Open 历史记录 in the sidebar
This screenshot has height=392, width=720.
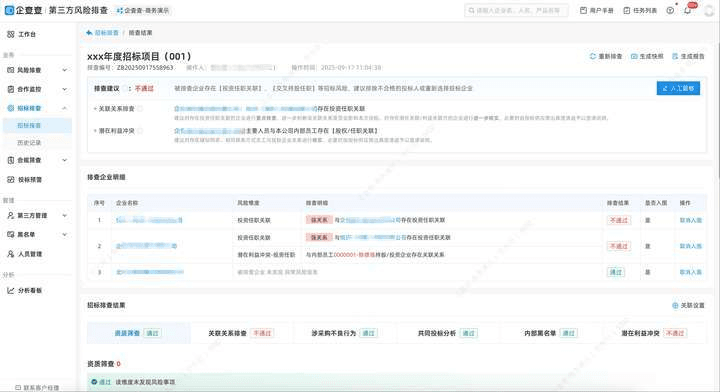[37, 143]
